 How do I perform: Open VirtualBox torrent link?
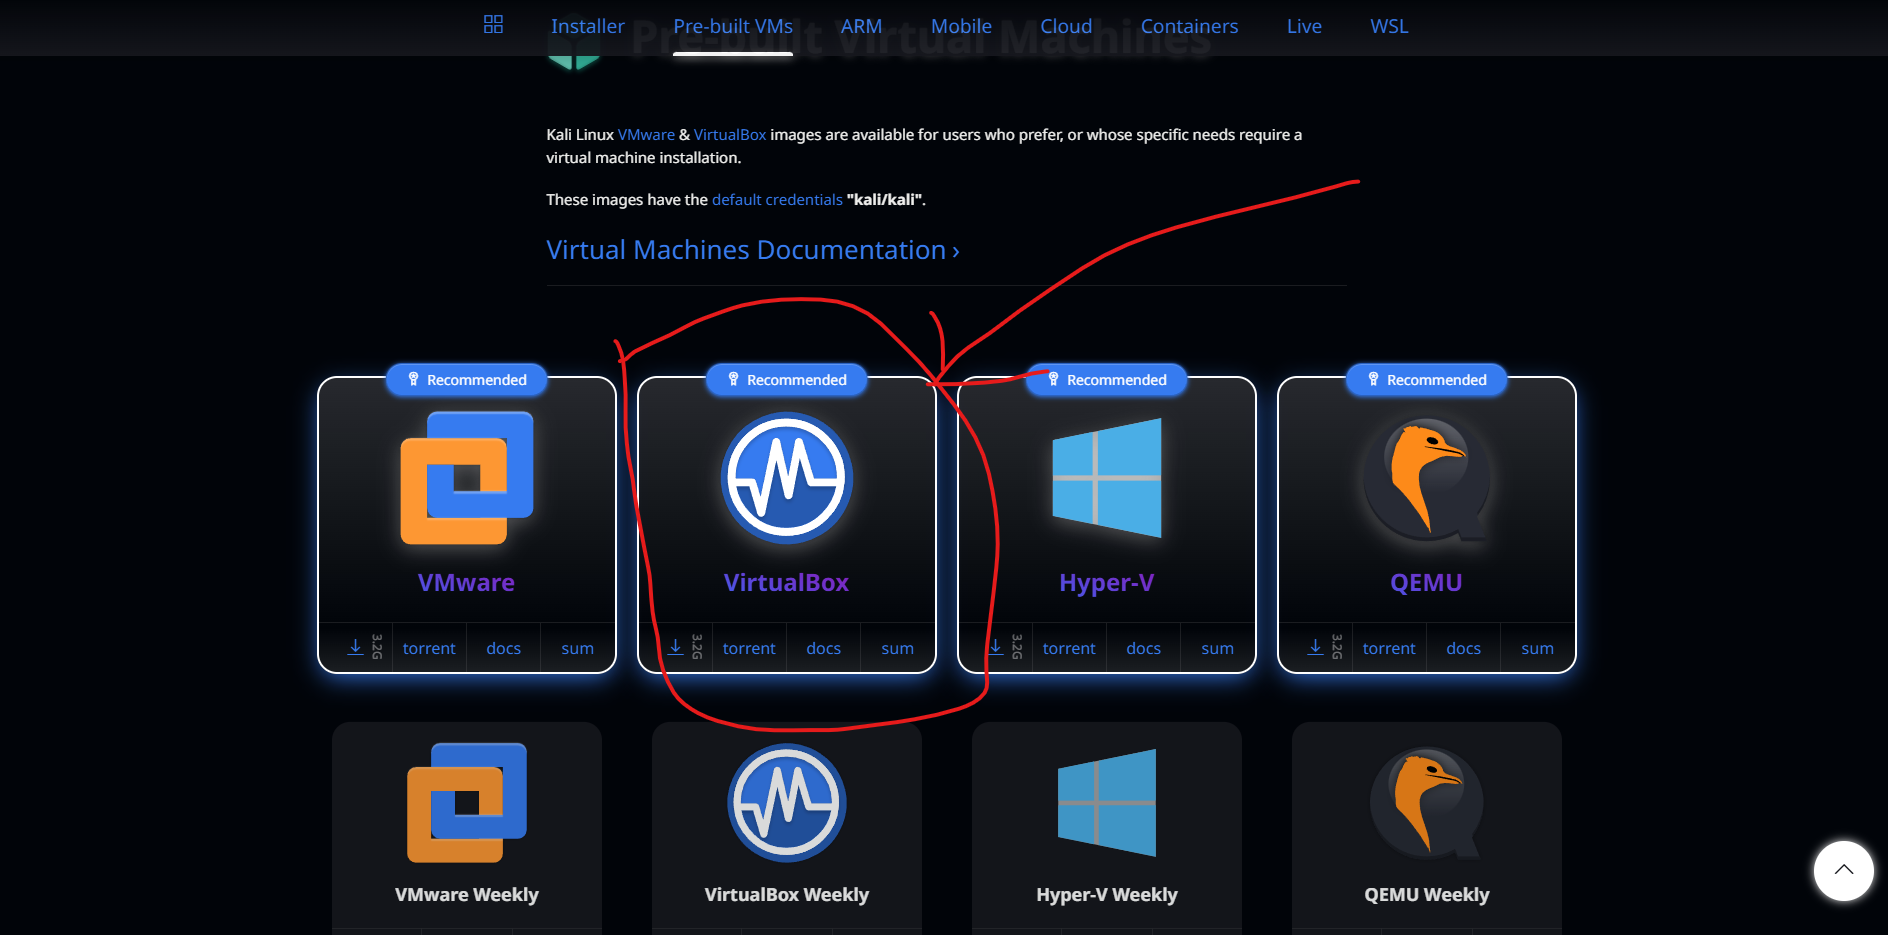749,648
